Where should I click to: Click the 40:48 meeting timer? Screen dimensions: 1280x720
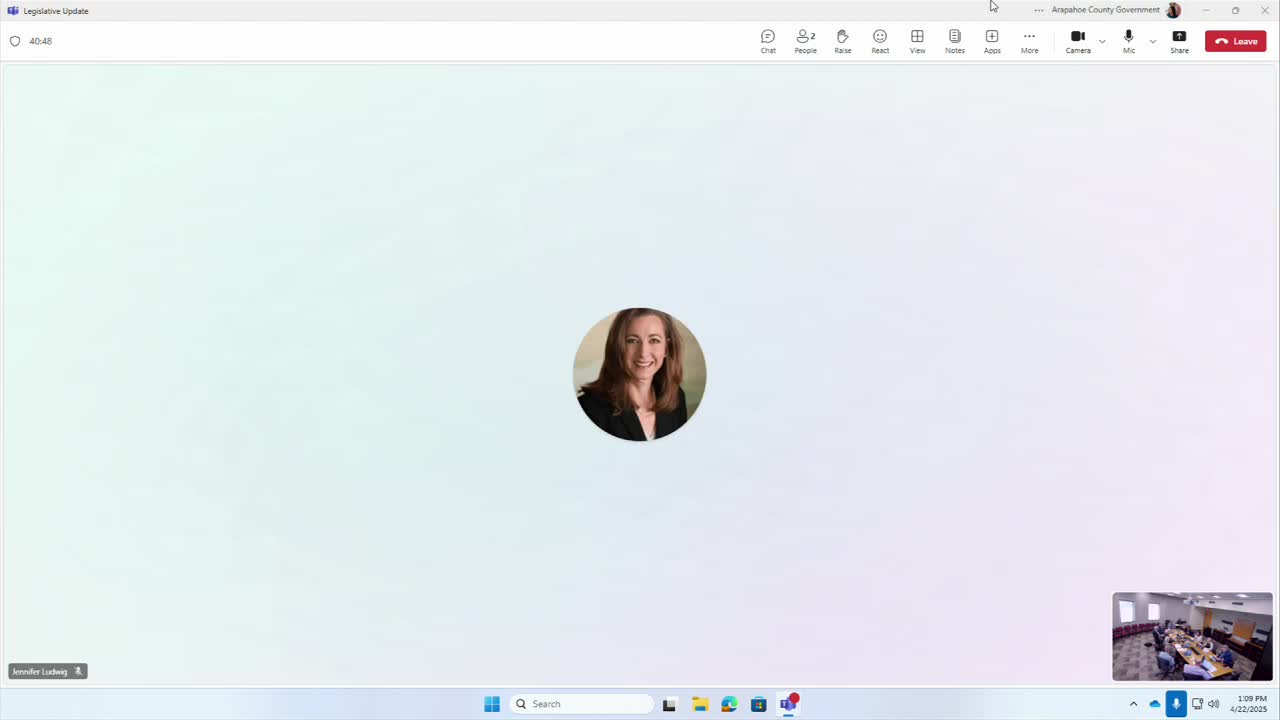41,41
